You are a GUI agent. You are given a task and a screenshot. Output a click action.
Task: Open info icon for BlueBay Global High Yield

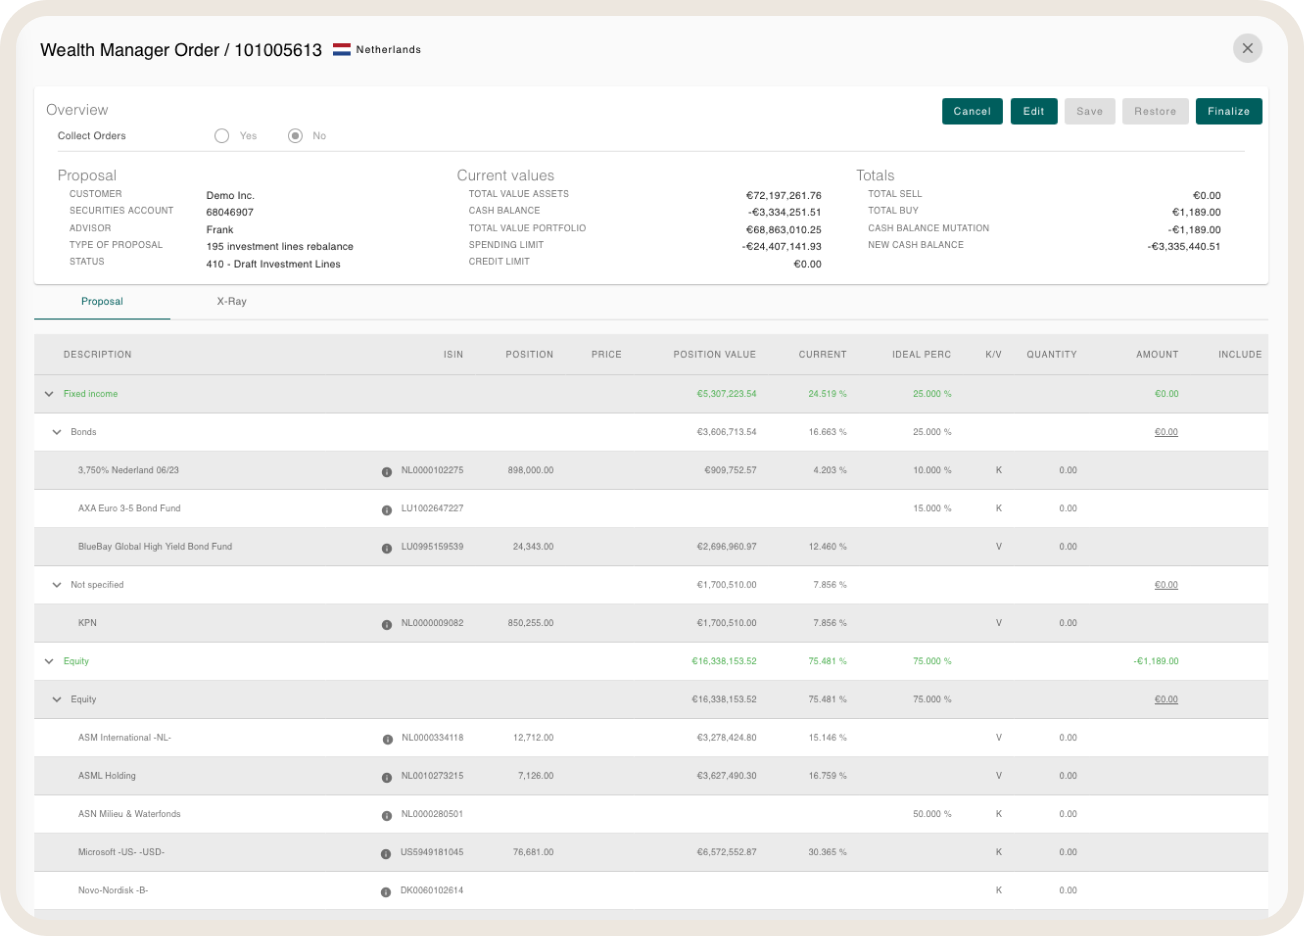tap(387, 548)
